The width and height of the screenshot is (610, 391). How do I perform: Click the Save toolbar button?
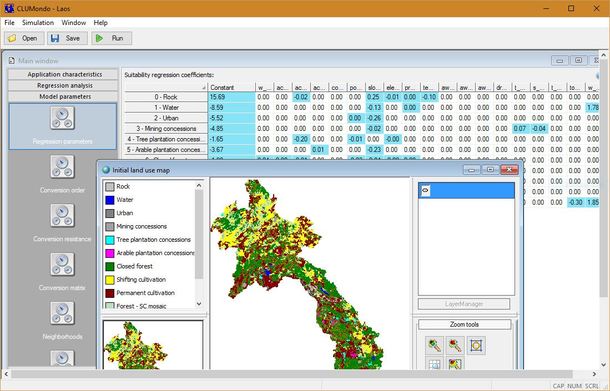point(67,38)
